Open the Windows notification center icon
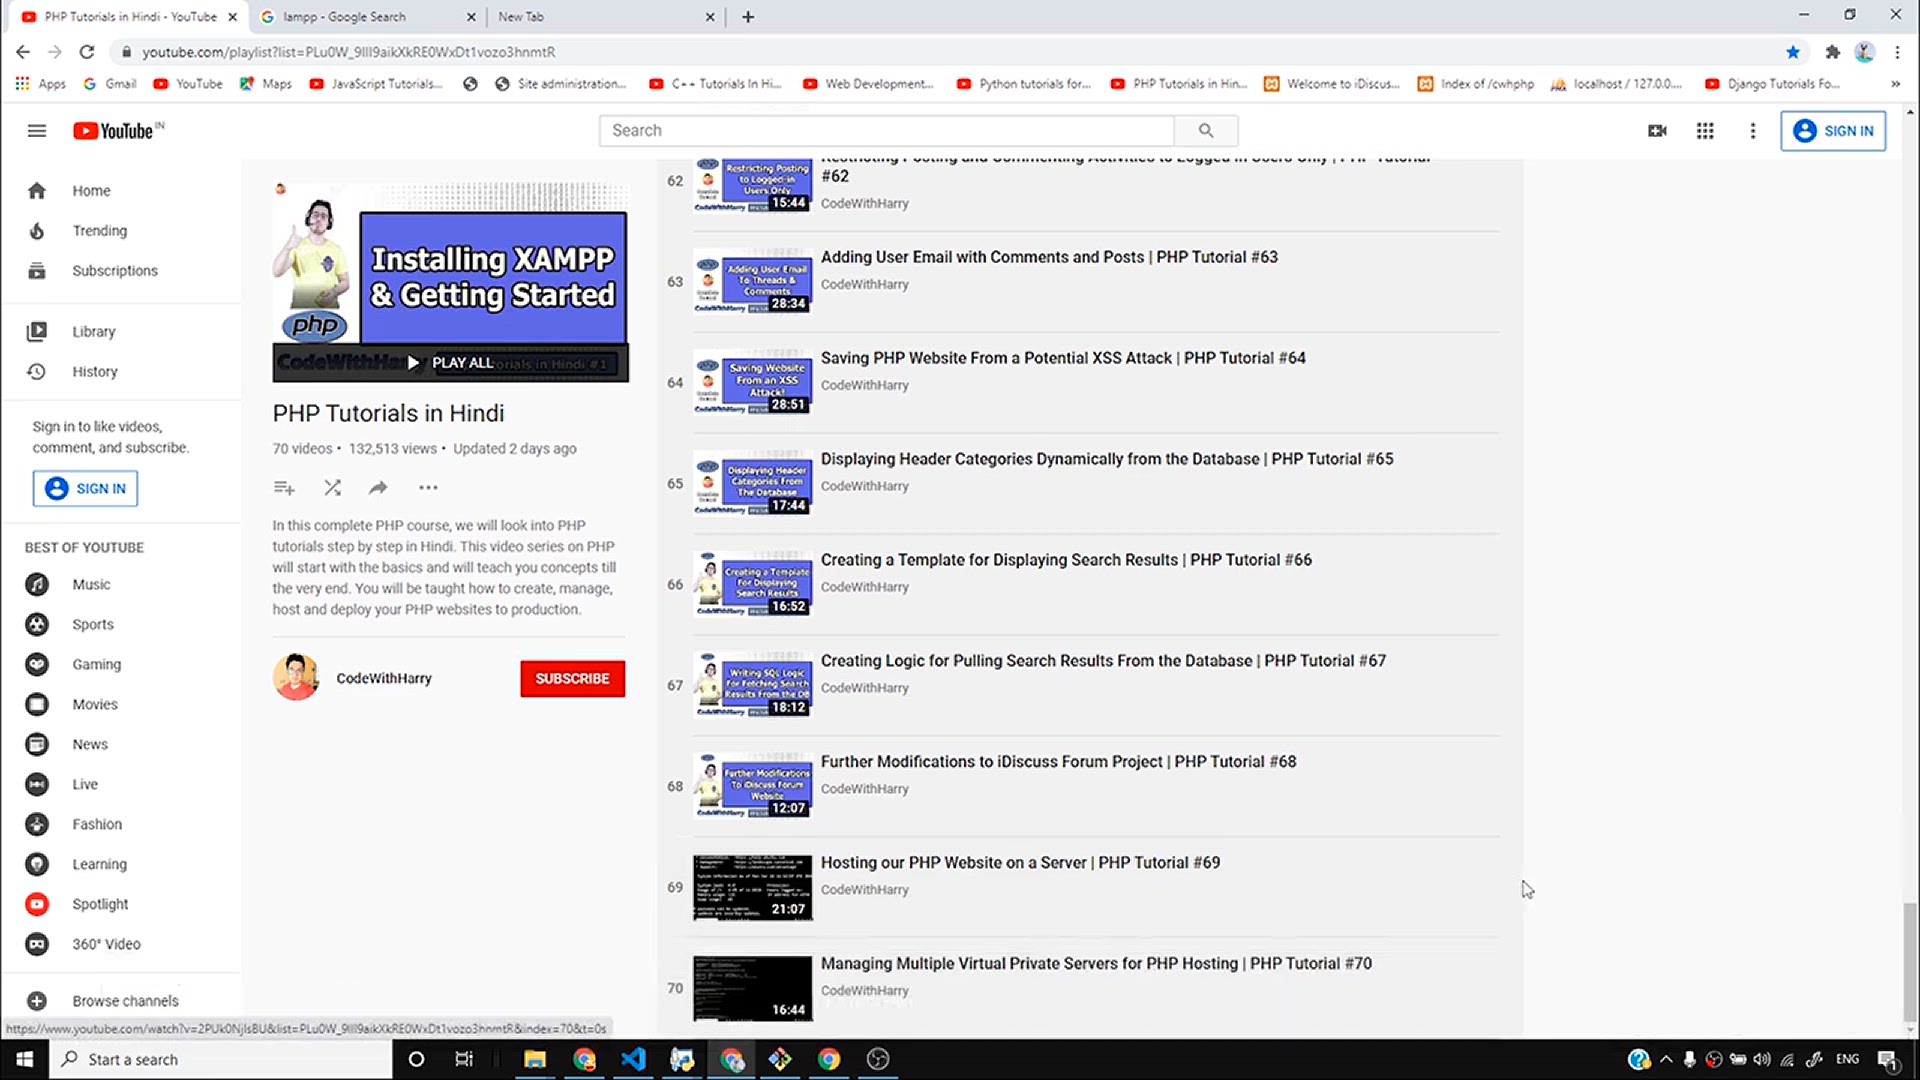The image size is (1920, 1080). 1887,1059
